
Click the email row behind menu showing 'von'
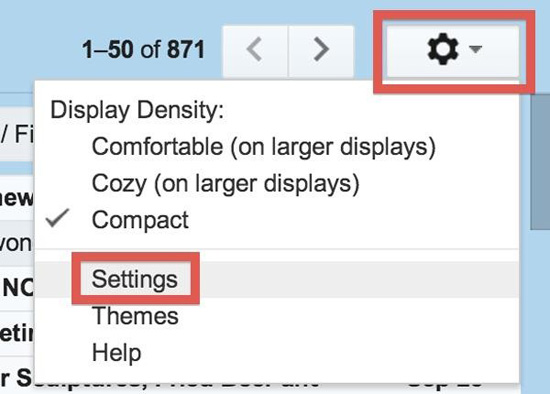[17, 243]
